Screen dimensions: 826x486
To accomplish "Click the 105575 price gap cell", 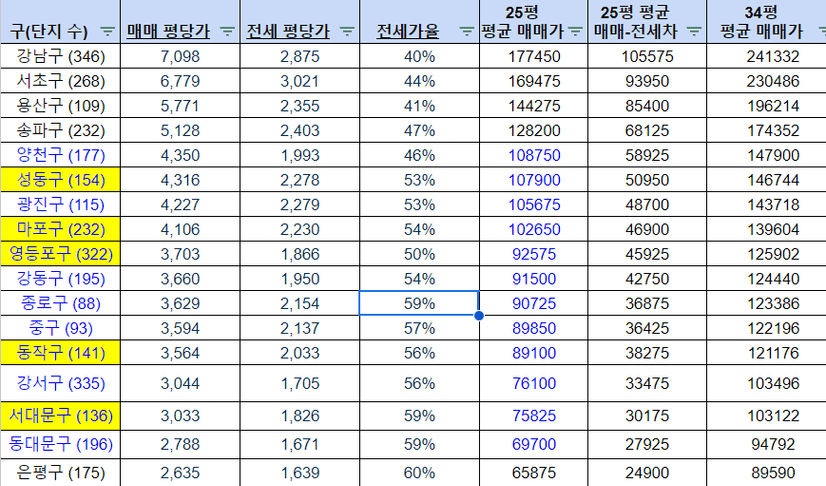I will coord(647,56).
